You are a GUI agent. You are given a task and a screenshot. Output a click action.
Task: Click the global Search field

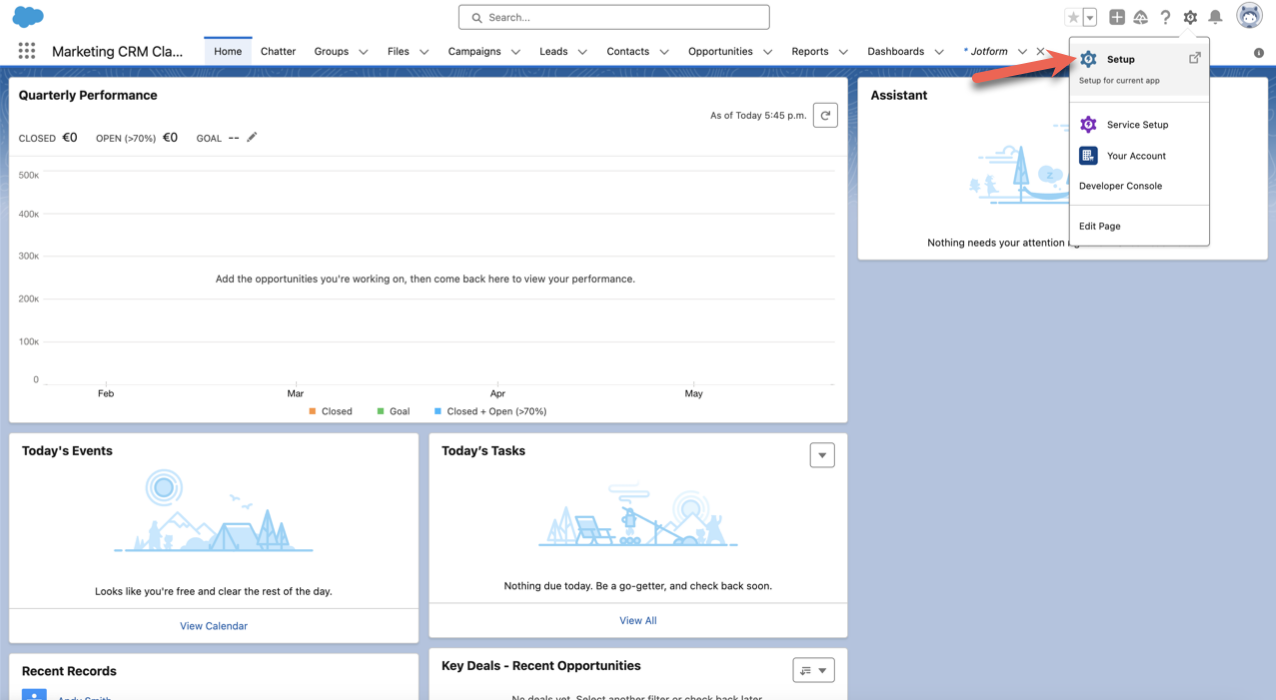click(614, 17)
